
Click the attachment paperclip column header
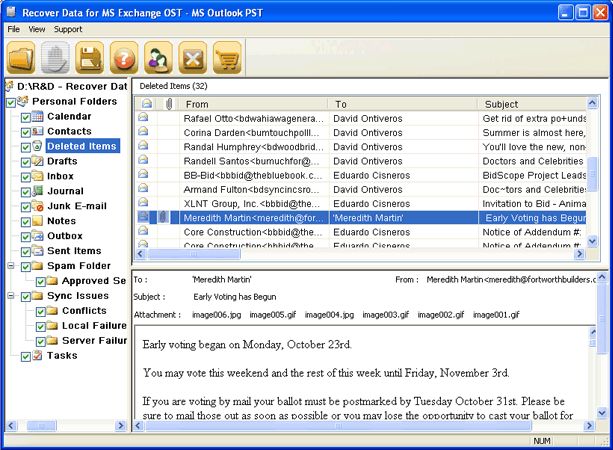click(x=169, y=104)
